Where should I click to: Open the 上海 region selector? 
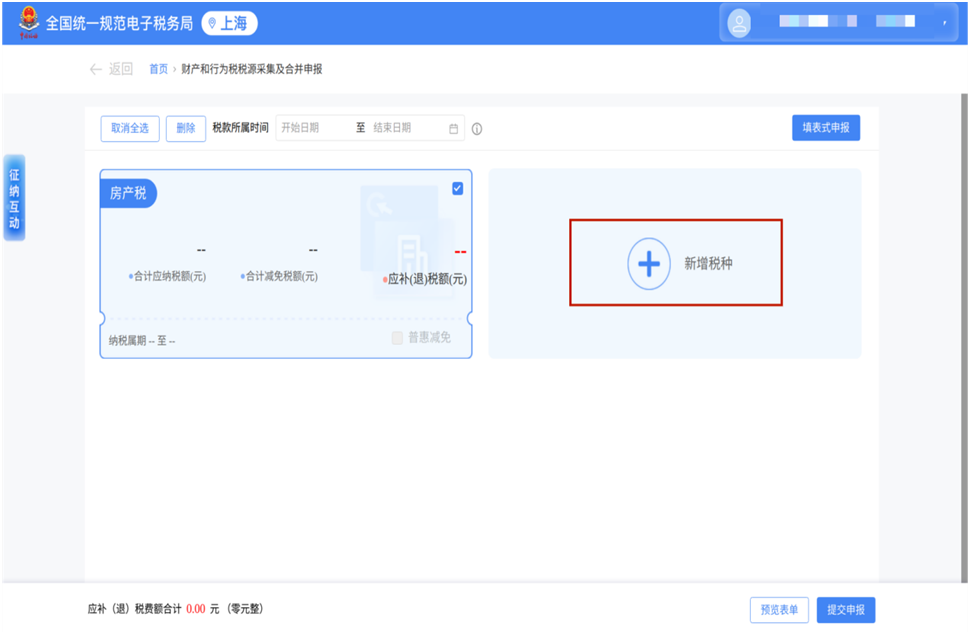point(229,23)
